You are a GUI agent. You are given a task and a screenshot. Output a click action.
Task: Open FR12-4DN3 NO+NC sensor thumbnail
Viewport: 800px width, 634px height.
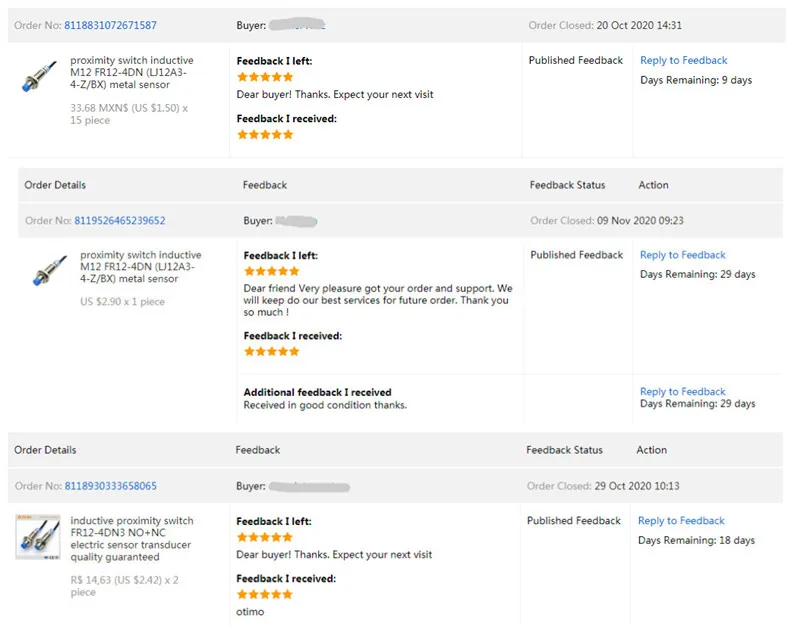tap(38, 537)
